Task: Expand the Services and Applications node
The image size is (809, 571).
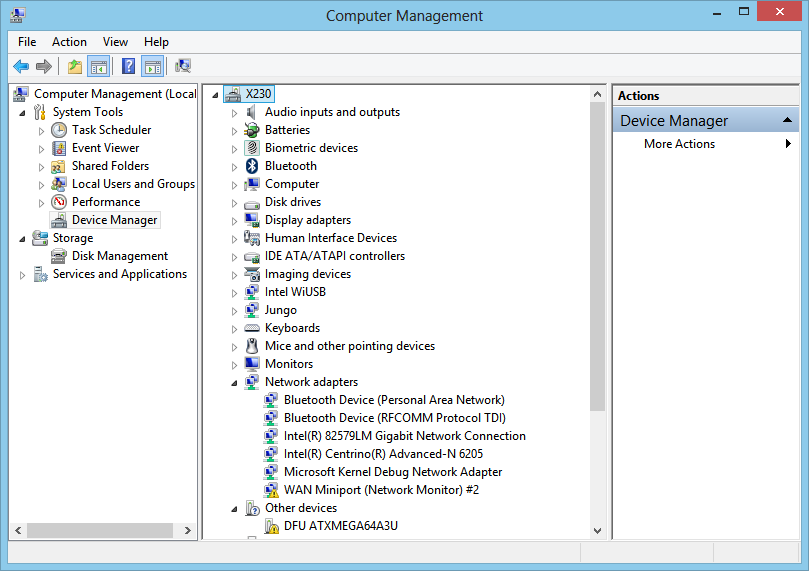Action: 22,275
